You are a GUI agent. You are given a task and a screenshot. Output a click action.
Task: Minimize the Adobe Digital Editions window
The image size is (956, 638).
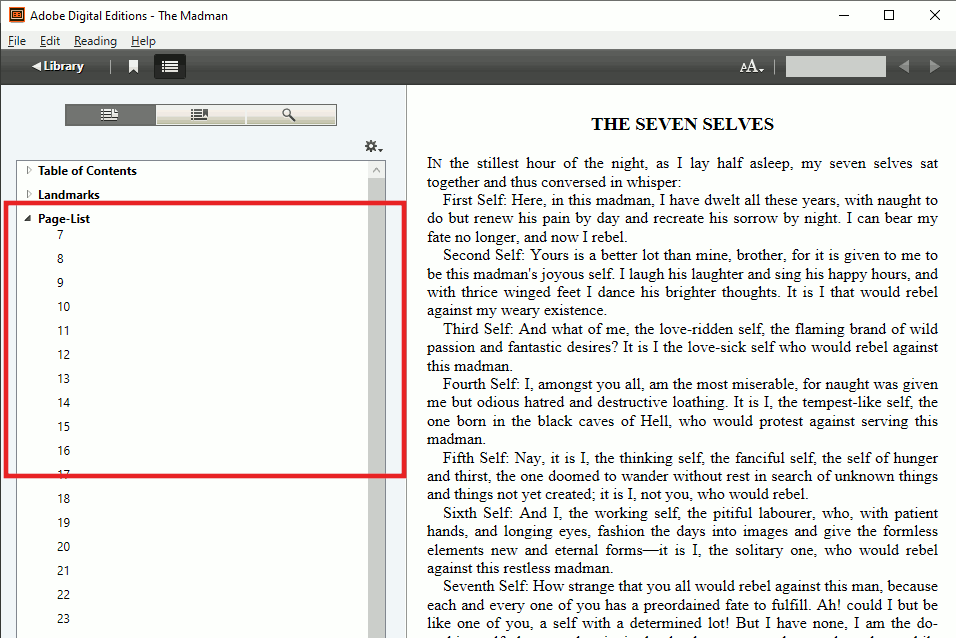coord(844,15)
